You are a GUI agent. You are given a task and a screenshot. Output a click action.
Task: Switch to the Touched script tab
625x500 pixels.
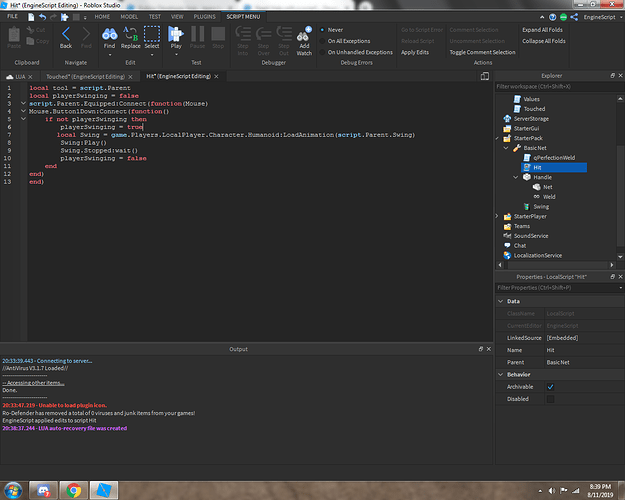tap(85, 77)
